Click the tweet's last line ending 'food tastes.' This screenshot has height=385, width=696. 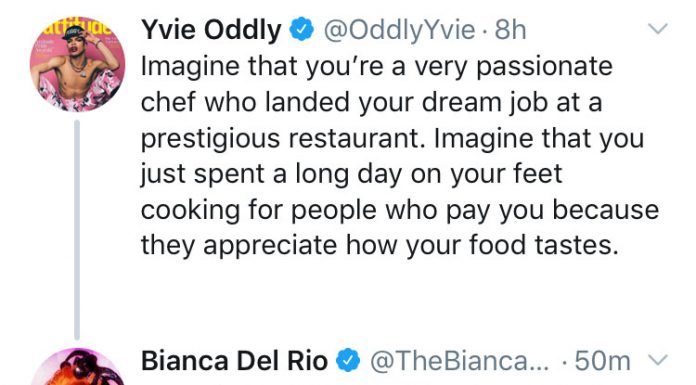[x=380, y=245]
